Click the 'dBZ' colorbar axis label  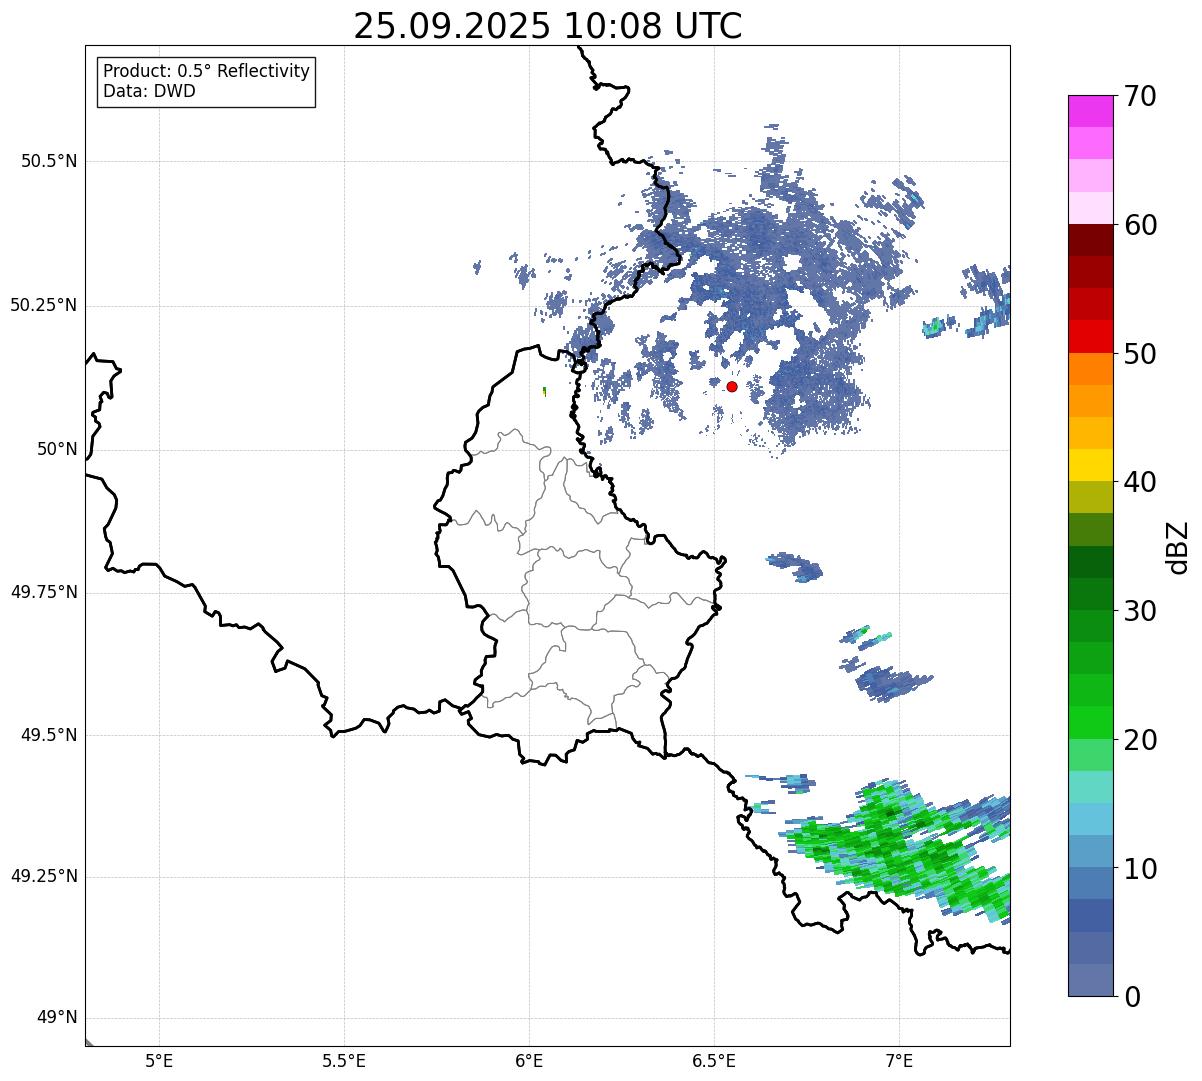1178,546
